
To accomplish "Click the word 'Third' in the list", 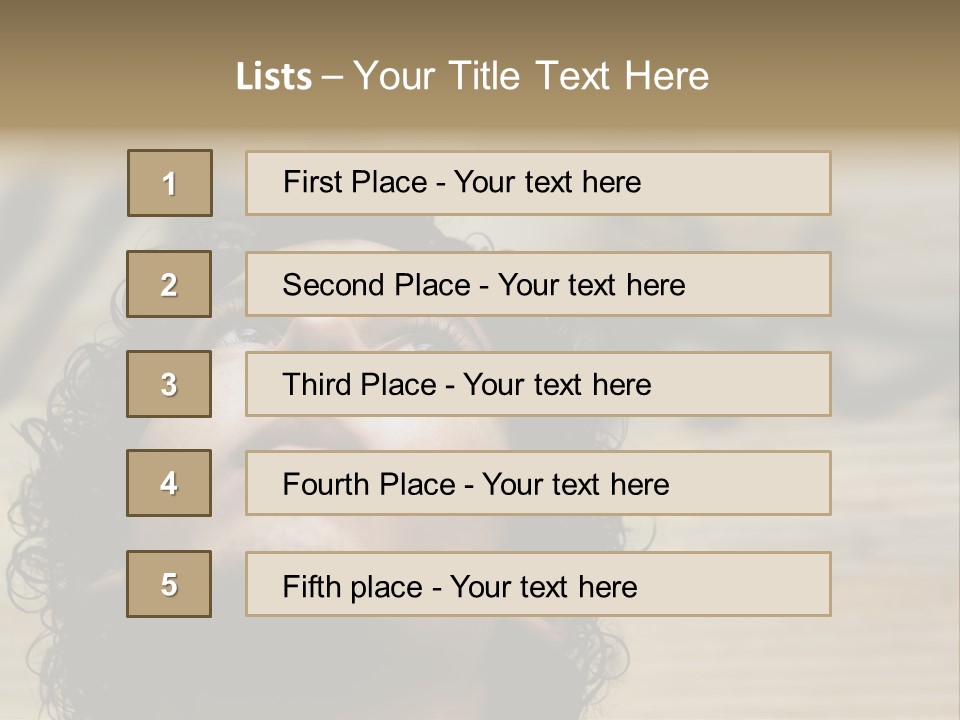I will coord(317,385).
